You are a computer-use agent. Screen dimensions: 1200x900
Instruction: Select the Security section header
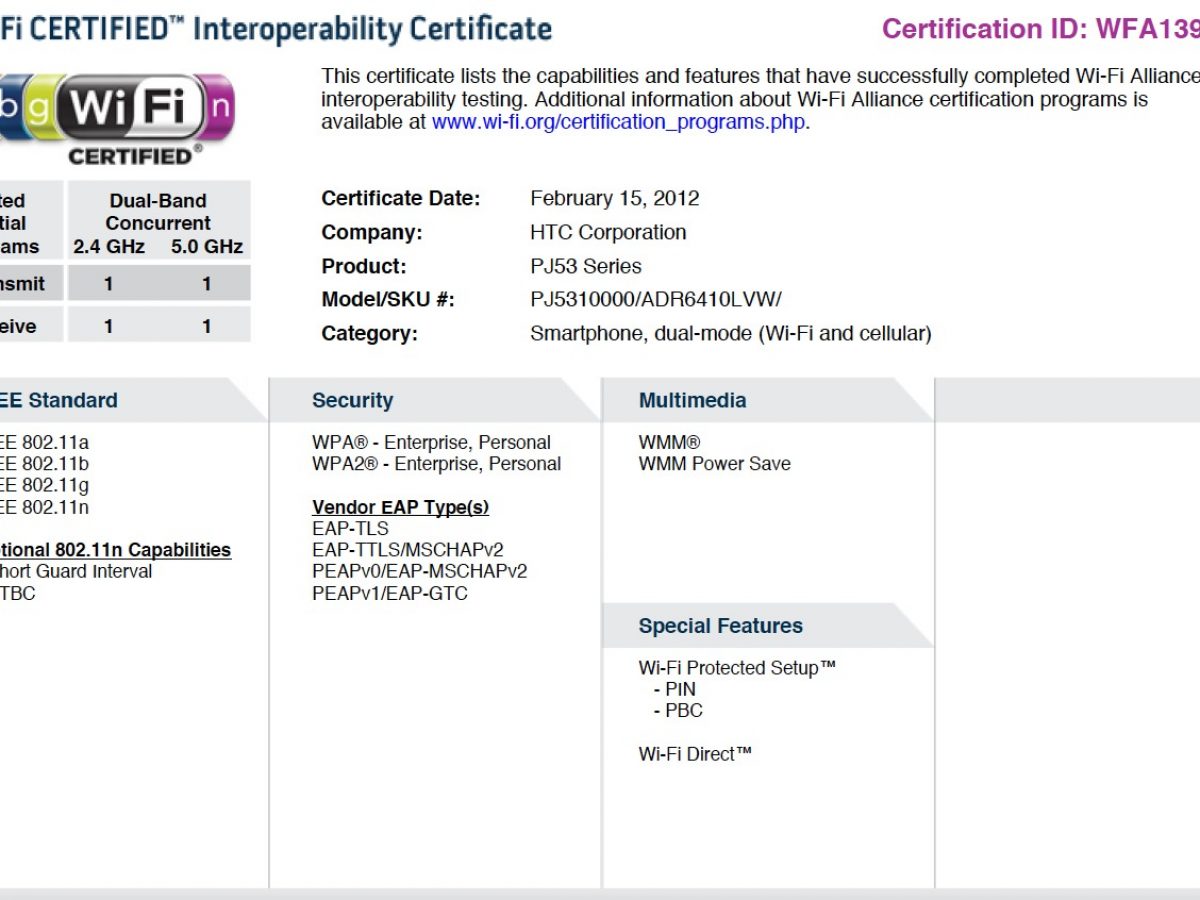tap(352, 400)
